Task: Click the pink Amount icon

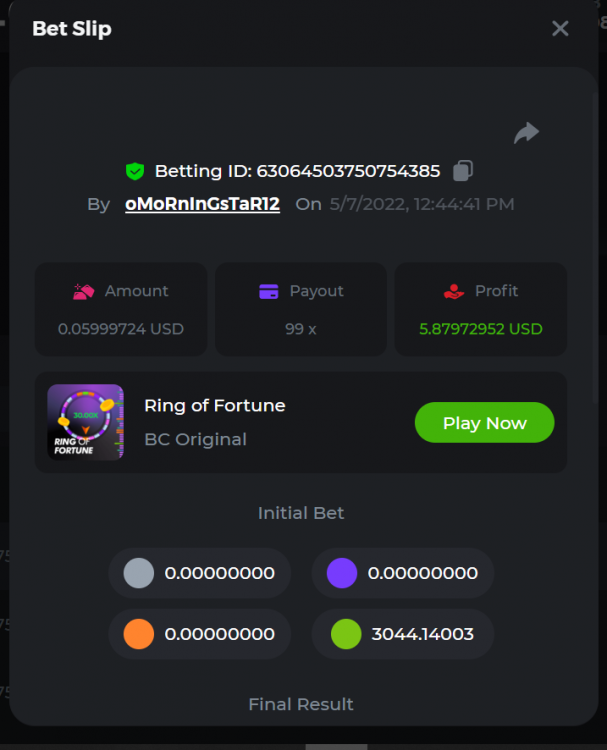Action: tap(83, 291)
